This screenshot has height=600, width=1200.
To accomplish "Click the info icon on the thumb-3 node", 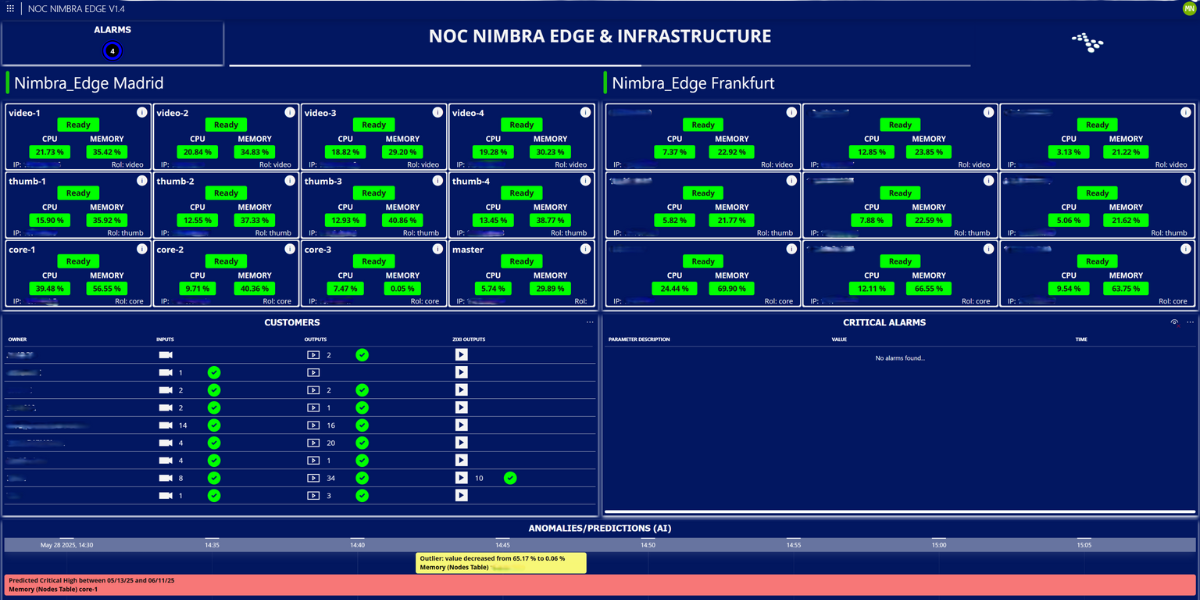I will [436, 180].
